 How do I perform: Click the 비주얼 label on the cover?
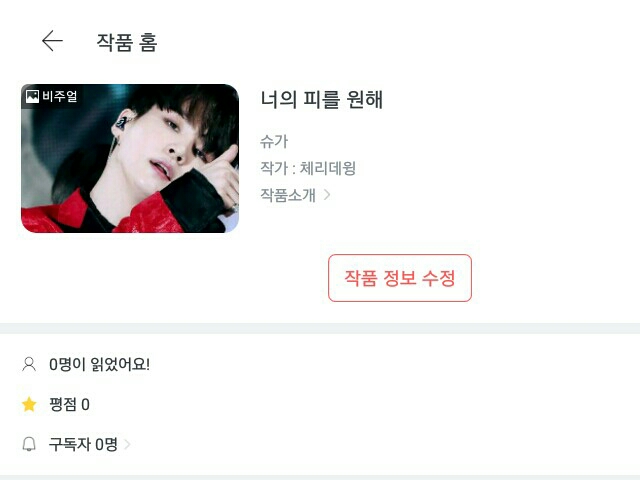[x=60, y=96]
